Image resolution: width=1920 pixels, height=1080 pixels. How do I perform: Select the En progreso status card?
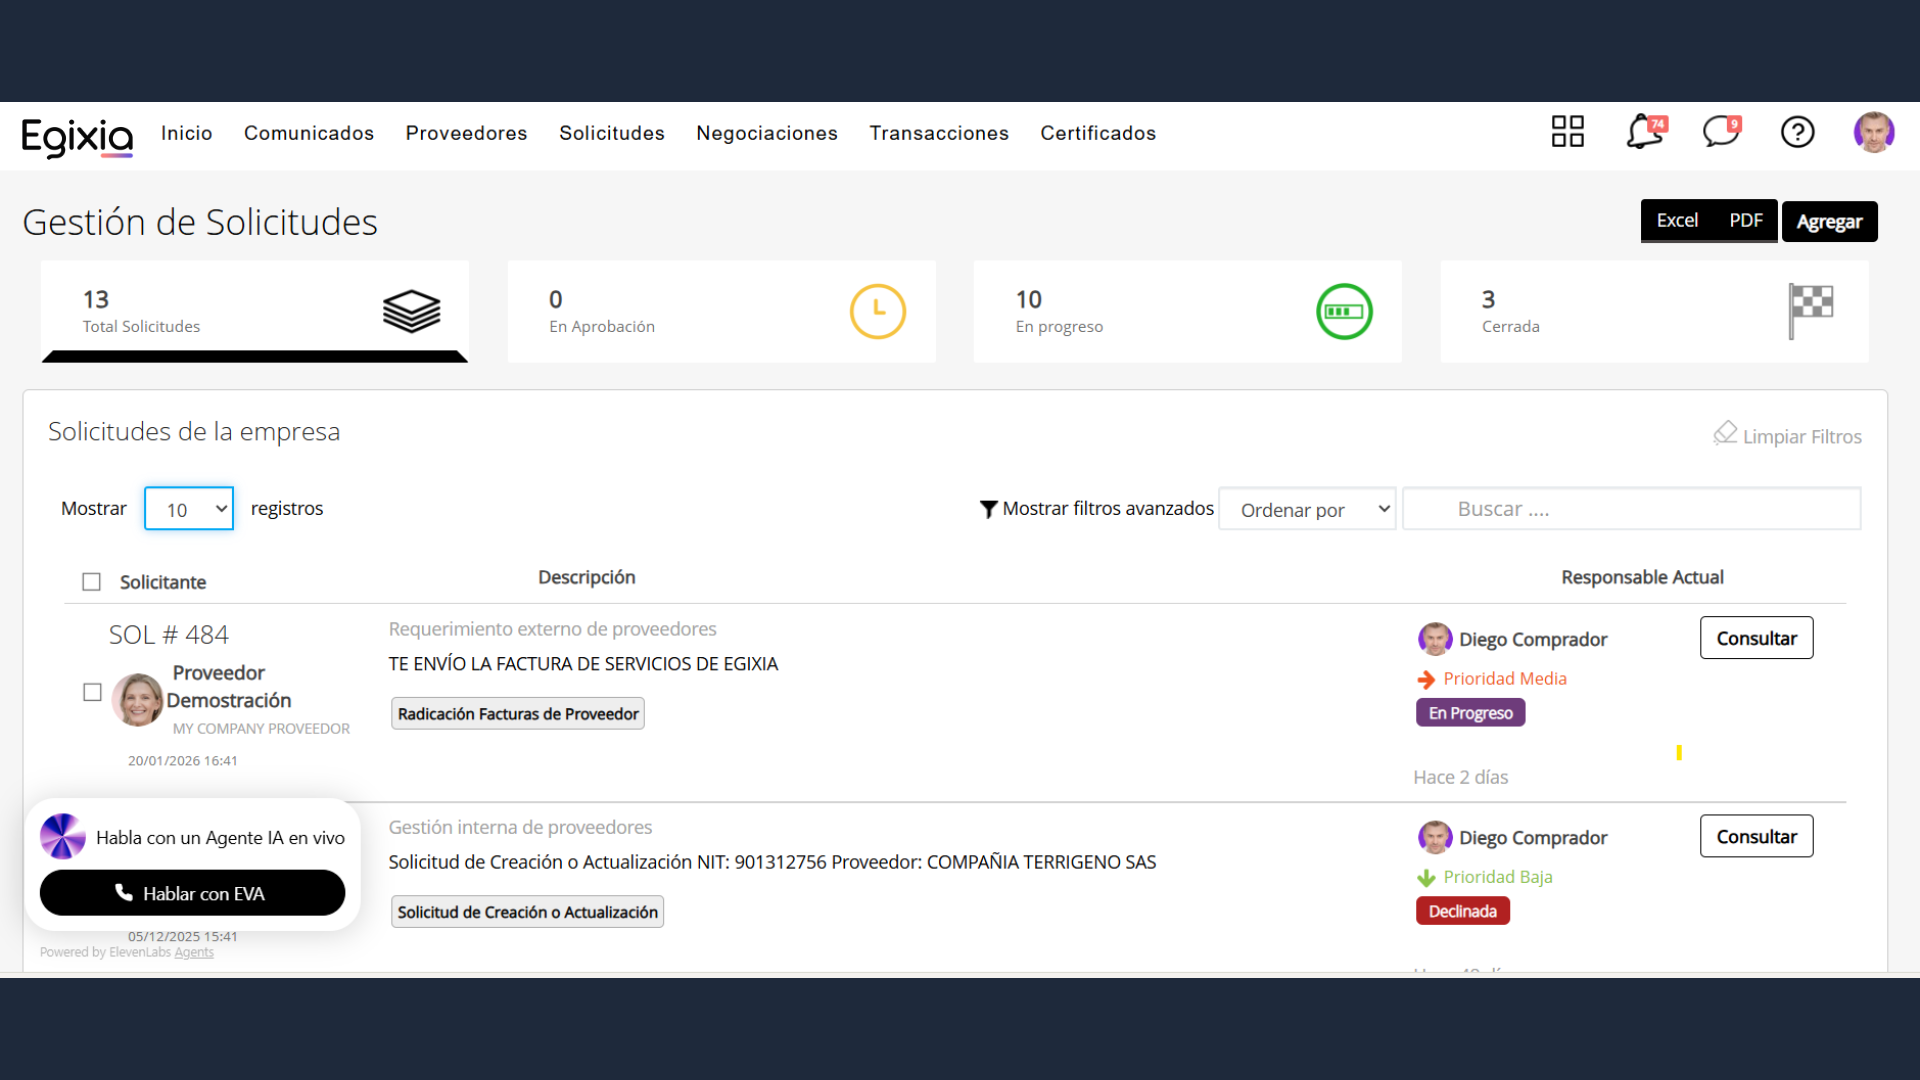click(1186, 311)
